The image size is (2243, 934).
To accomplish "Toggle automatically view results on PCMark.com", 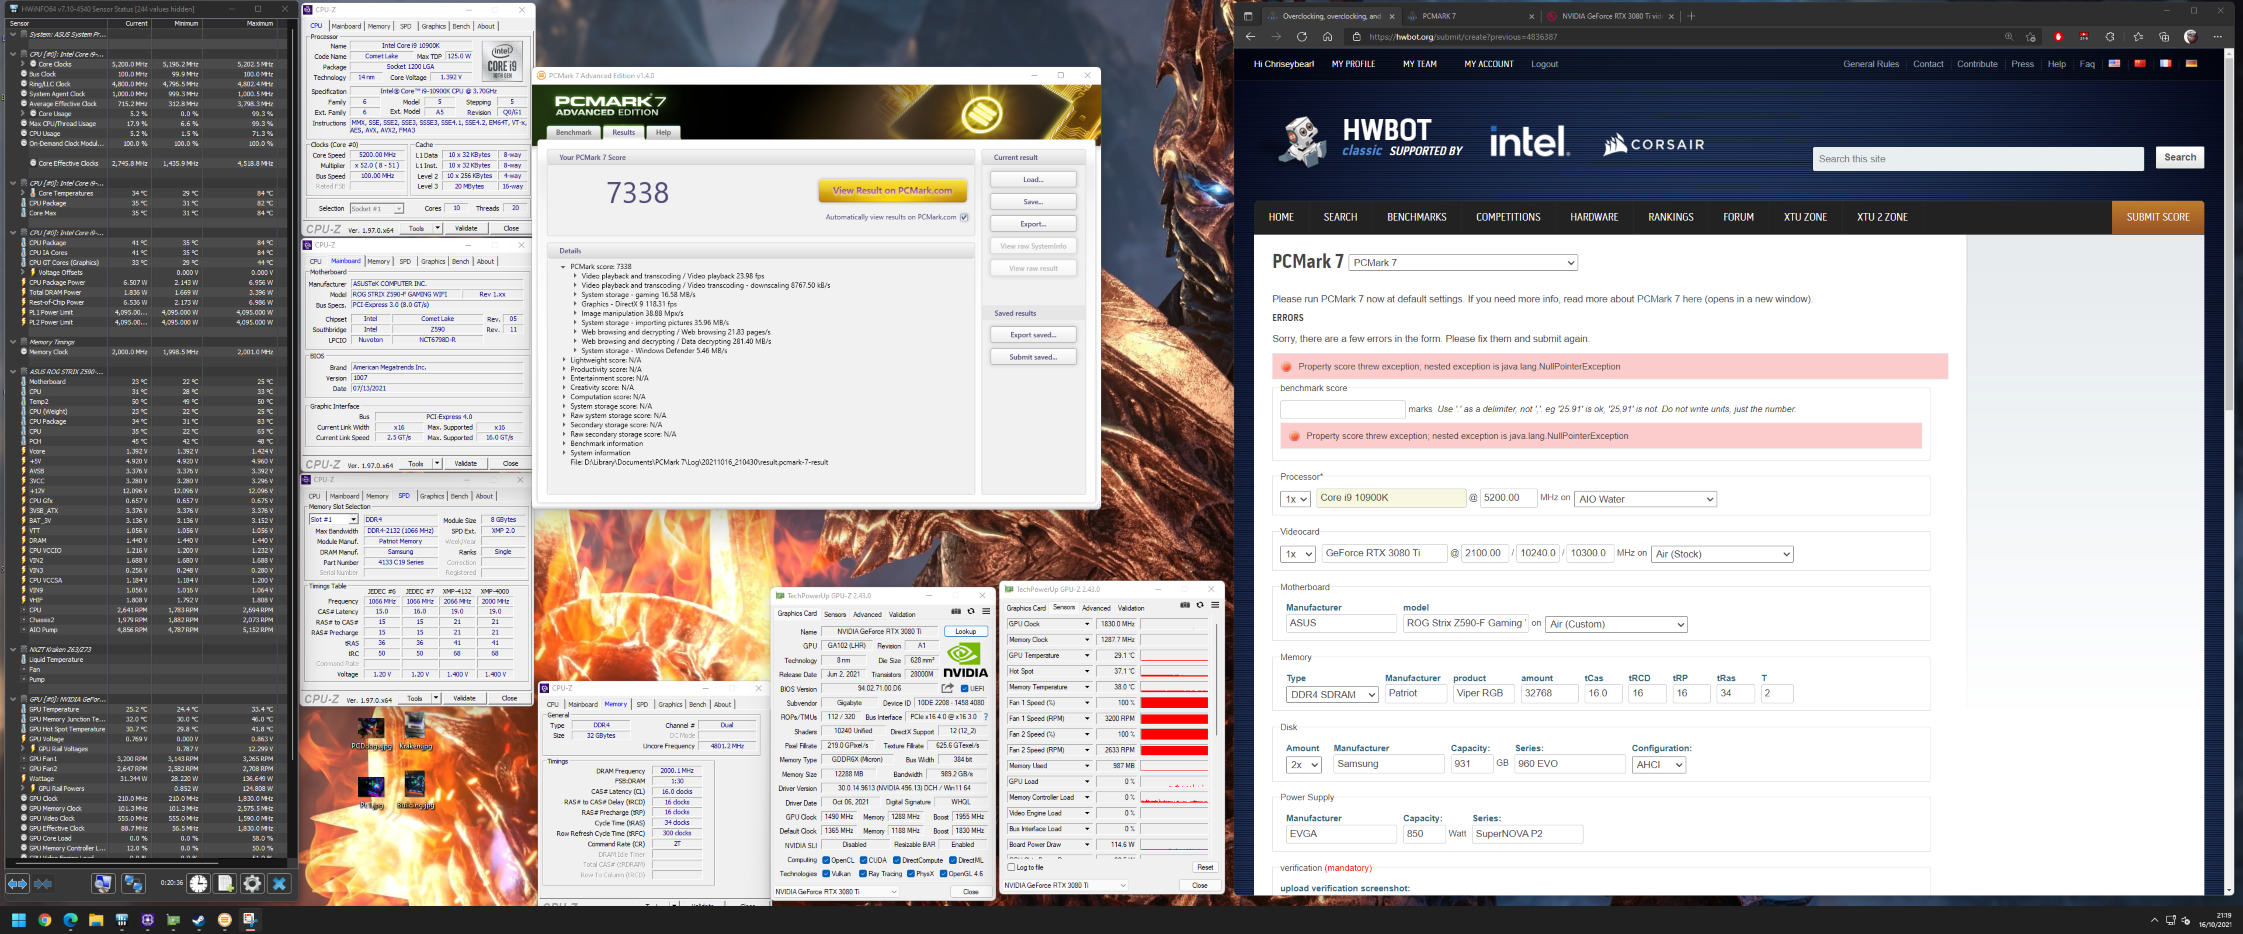I will [x=964, y=217].
